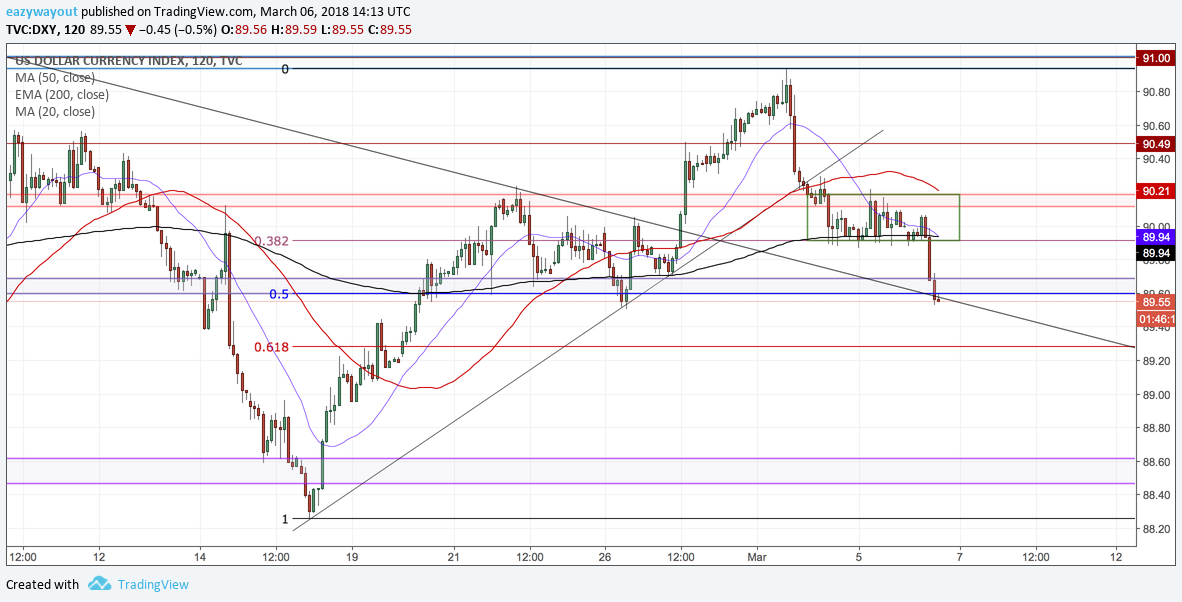
Task: Click the 91.00 price label
Action: (1156, 58)
